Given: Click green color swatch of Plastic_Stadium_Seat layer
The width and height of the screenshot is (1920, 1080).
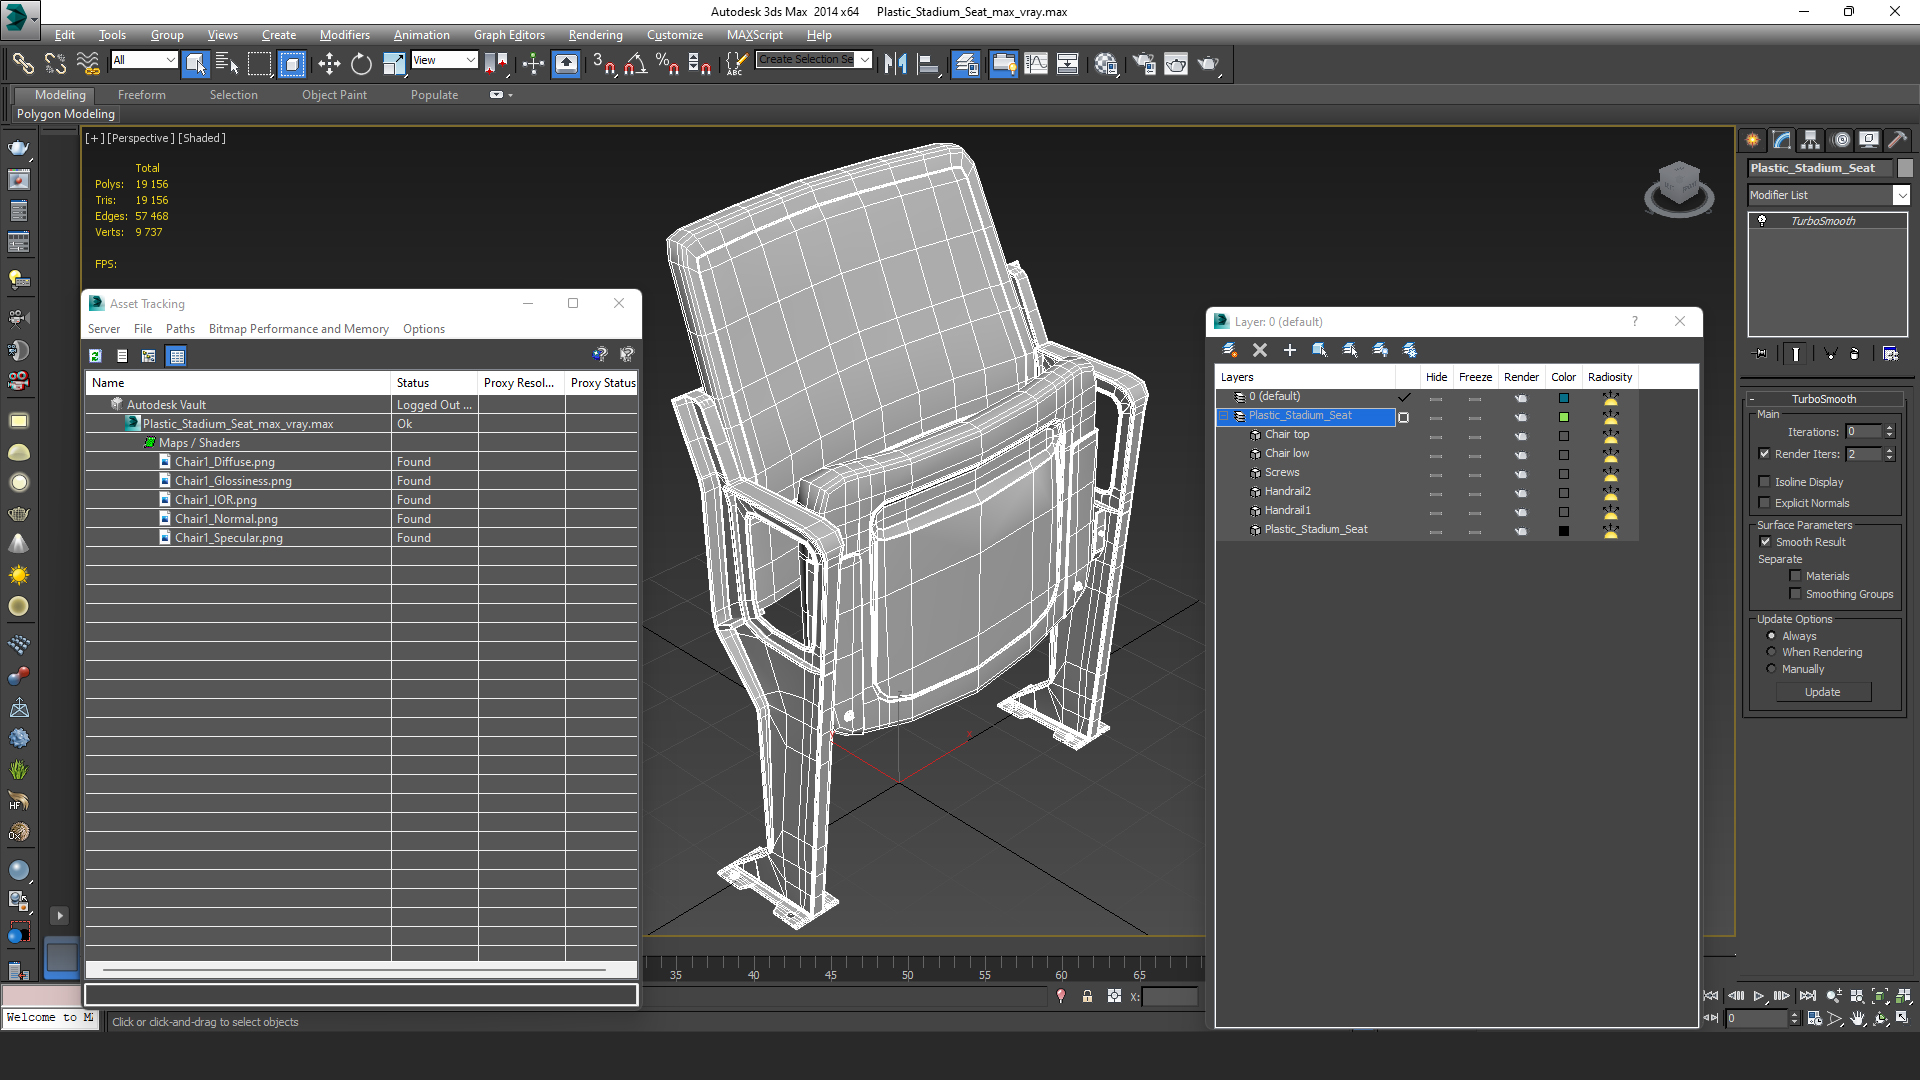Looking at the screenshot, I should 1564,417.
